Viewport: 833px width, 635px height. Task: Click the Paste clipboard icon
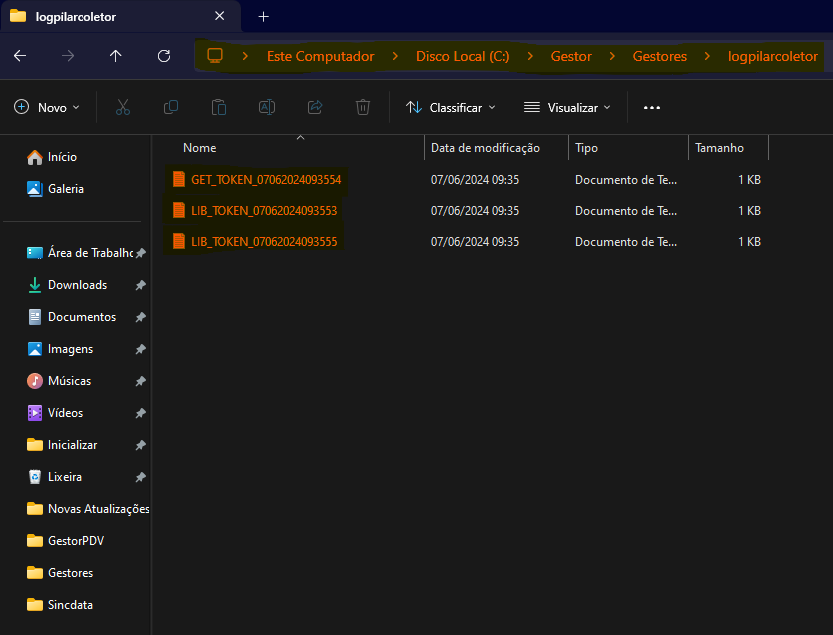point(219,107)
